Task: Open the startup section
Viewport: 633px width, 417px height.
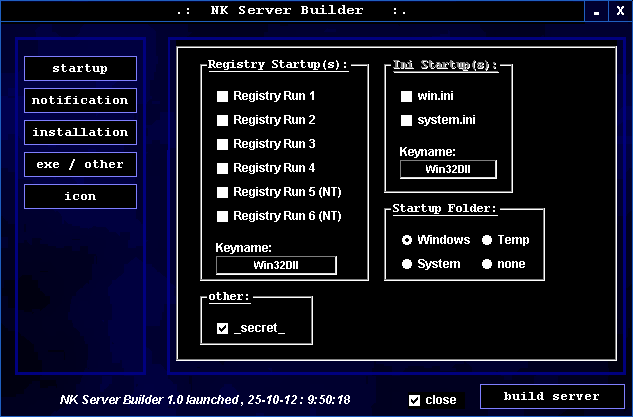Action: click(x=80, y=68)
